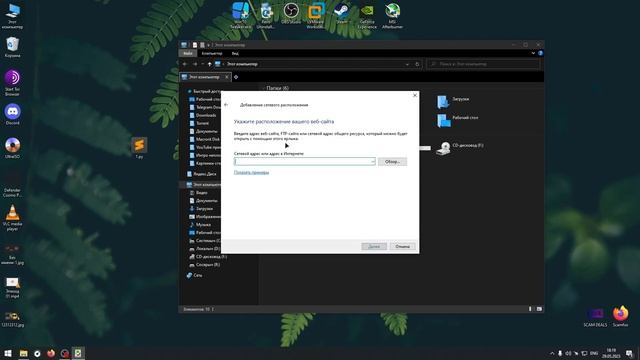This screenshot has width=640, height=360.
Task: Open the Explorer help icon
Action: 540,53
